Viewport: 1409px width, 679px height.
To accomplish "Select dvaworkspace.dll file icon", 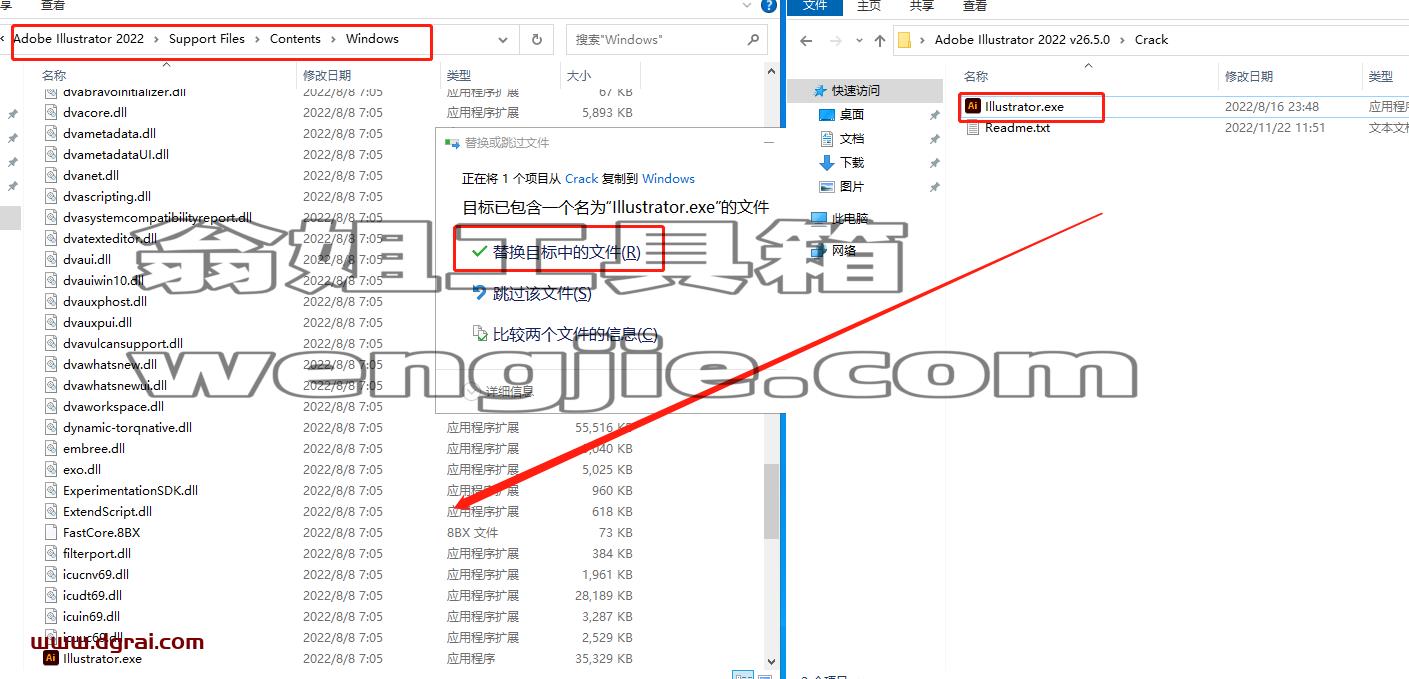I will coord(51,406).
